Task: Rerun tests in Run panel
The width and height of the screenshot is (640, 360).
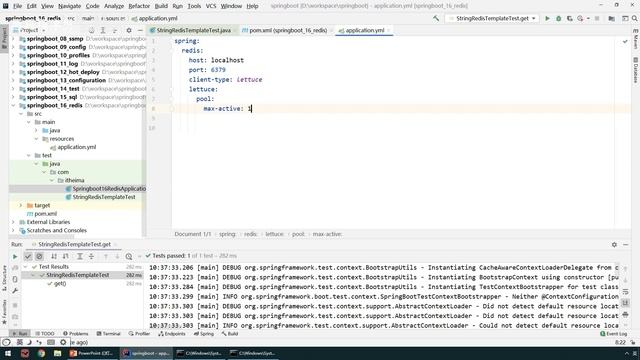Action: 15,256
